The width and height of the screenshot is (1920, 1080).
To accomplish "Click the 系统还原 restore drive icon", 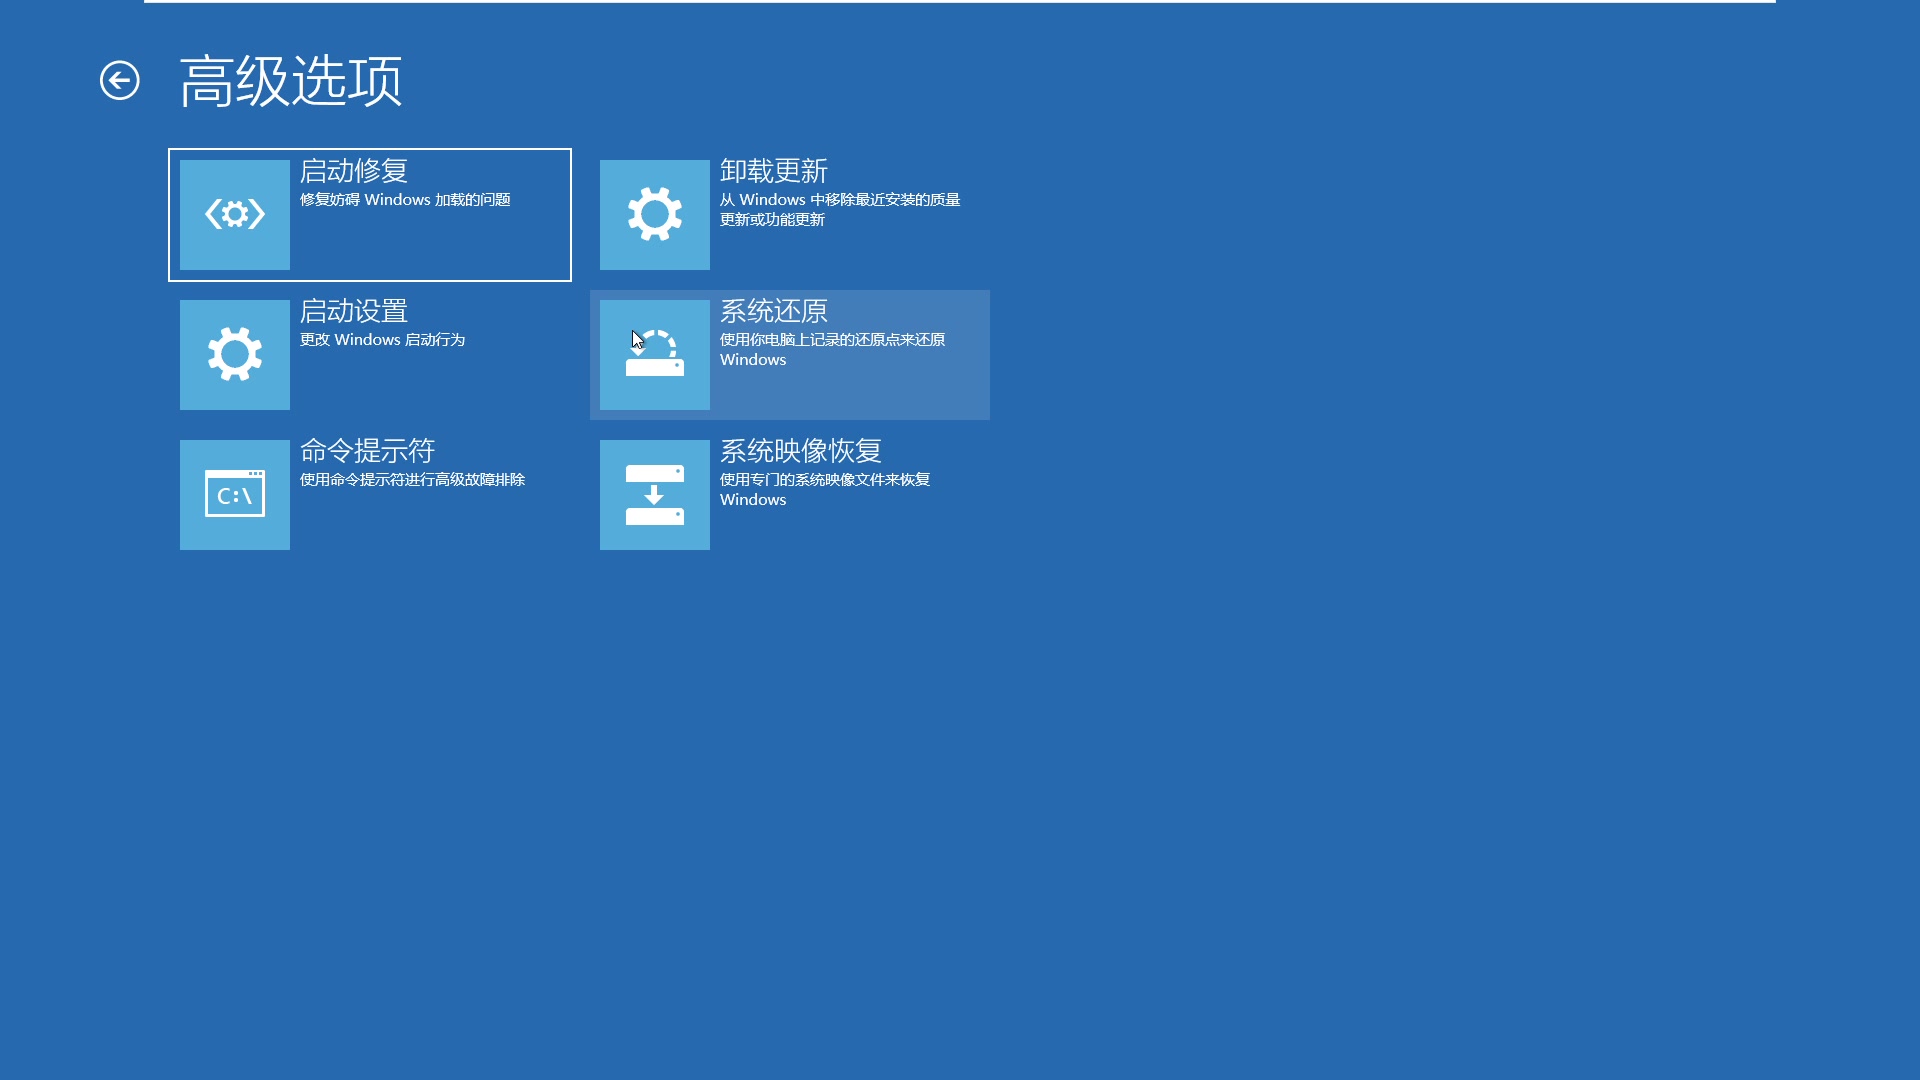I will pyautogui.click(x=655, y=355).
